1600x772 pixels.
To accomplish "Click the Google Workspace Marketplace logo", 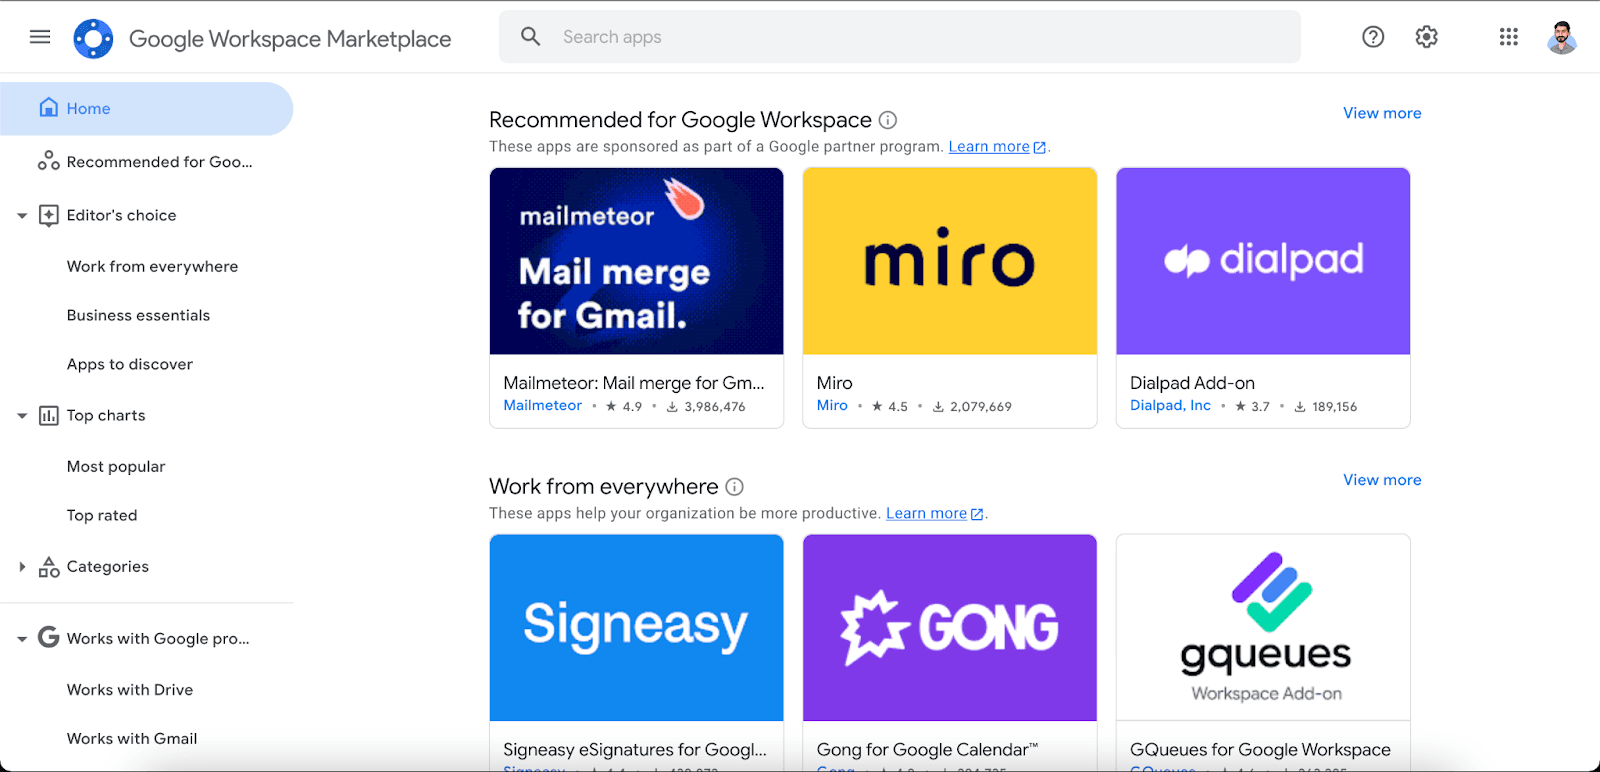I will point(93,39).
